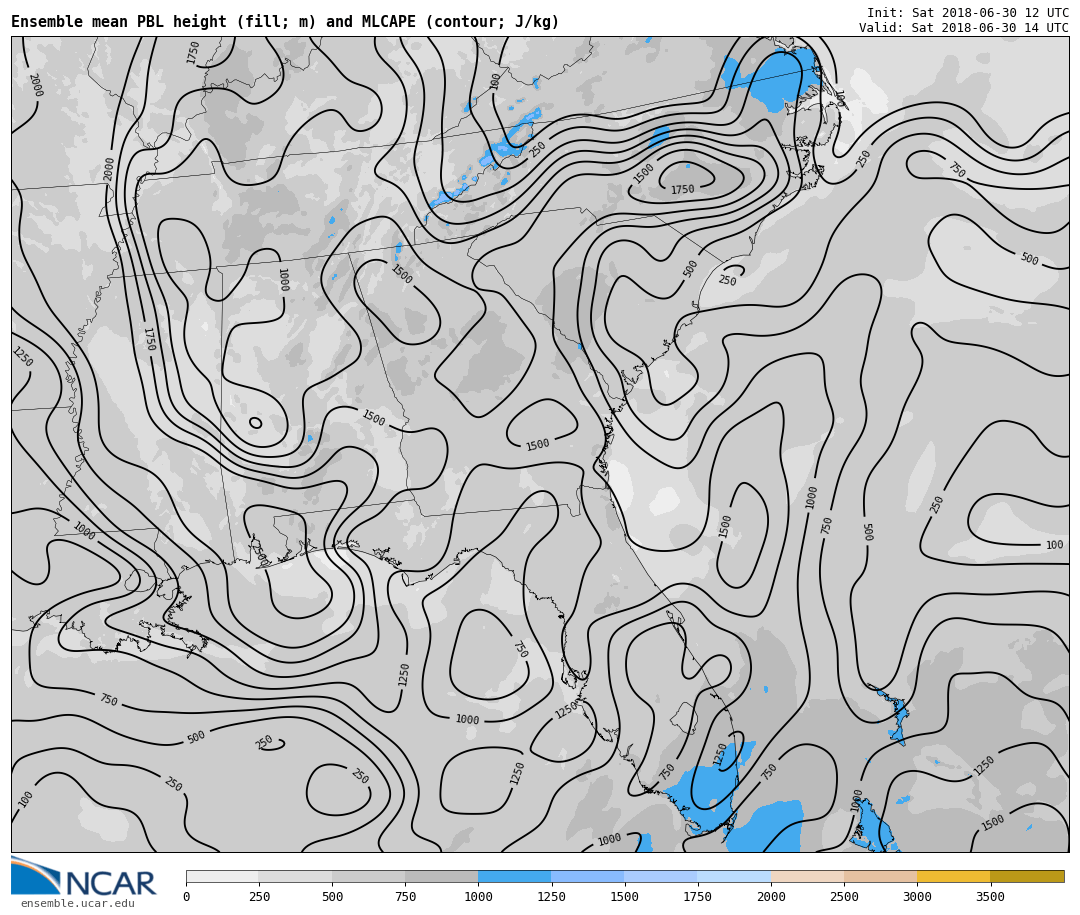This screenshot has height=915, width=1080.
Task: Click the Valid time stamp text
Action: tap(963, 28)
